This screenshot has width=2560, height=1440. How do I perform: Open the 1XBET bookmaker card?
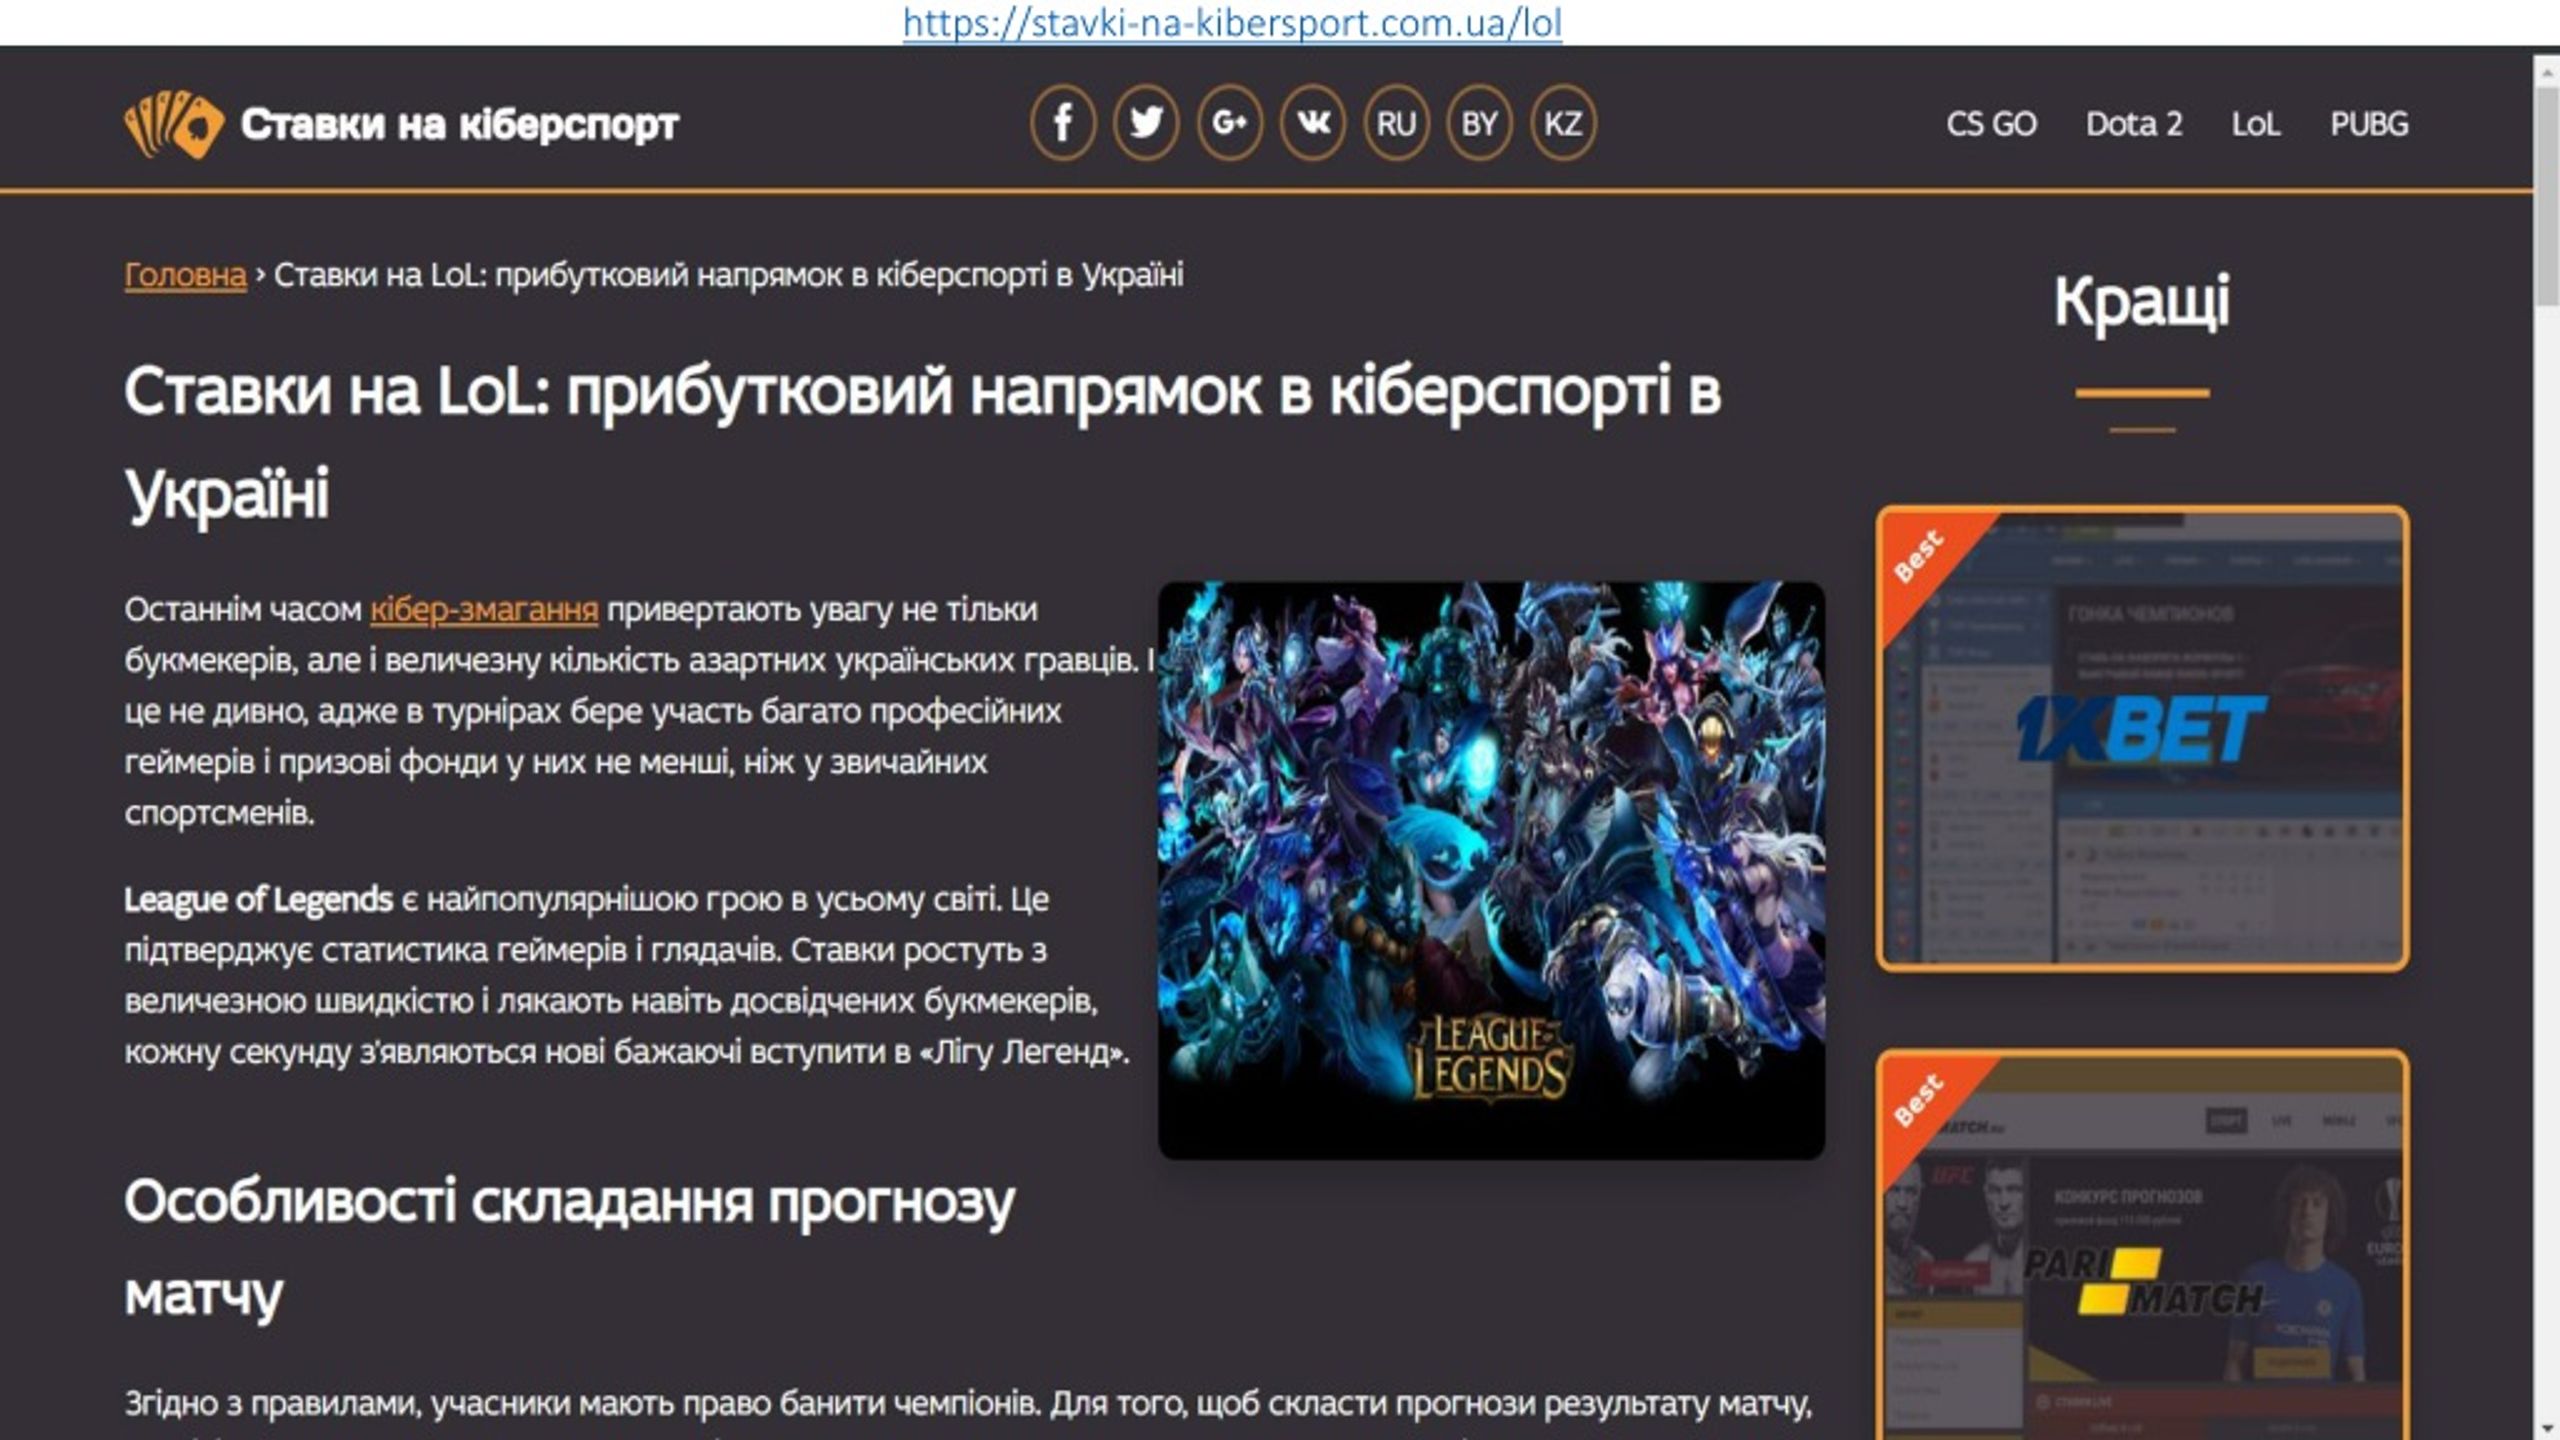point(2142,739)
